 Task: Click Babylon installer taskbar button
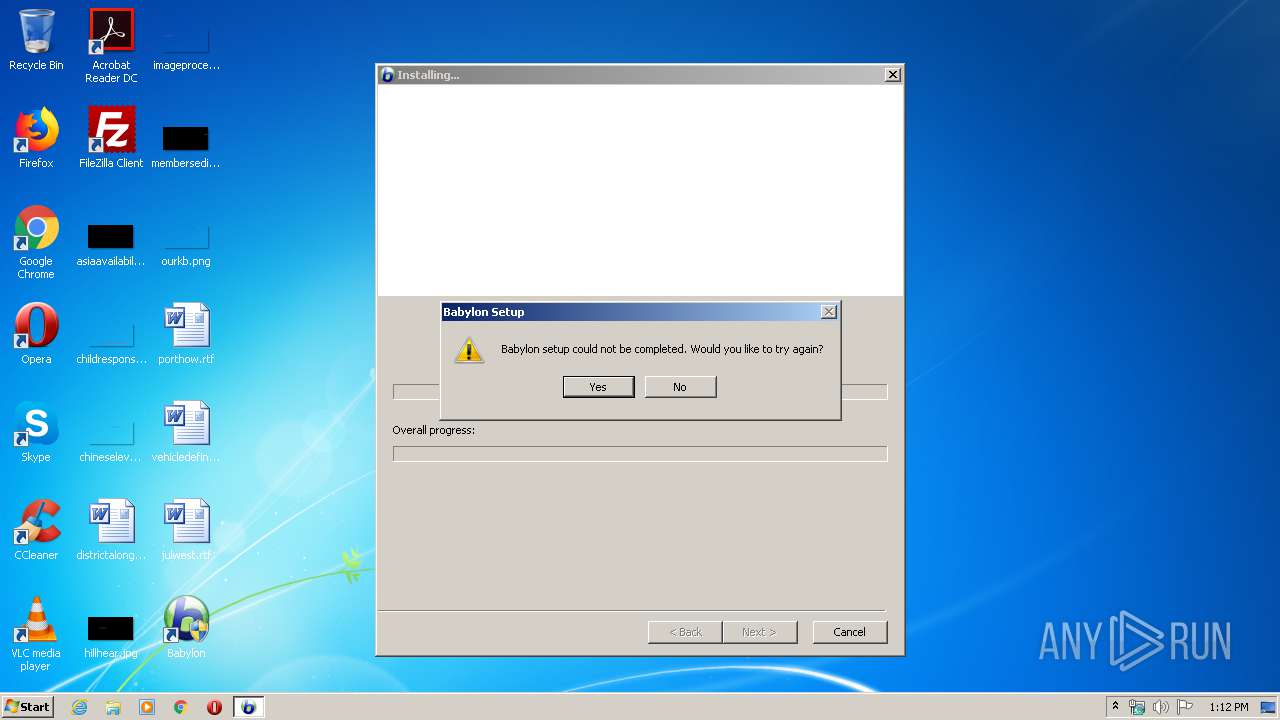pos(248,707)
